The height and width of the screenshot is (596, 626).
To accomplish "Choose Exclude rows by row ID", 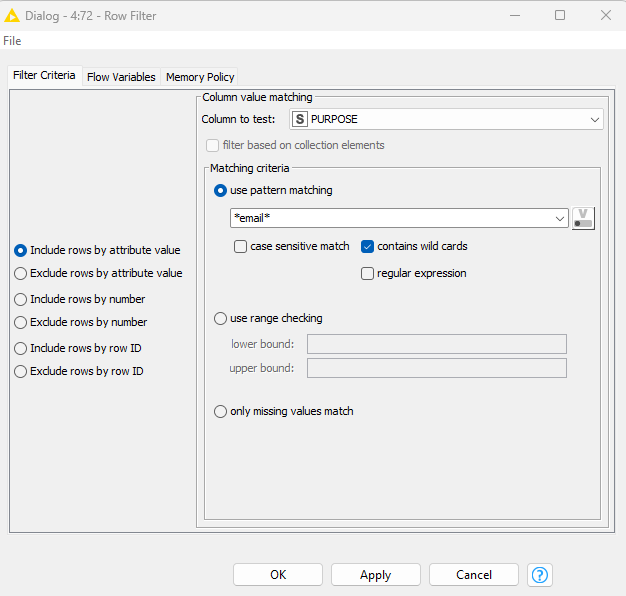I will 21,371.
